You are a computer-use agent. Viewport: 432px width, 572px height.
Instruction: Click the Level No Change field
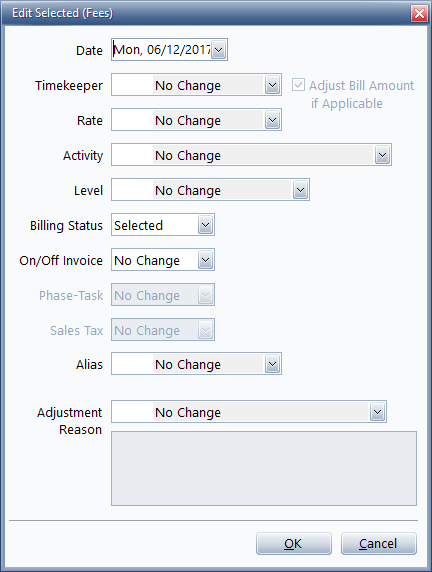(202, 190)
